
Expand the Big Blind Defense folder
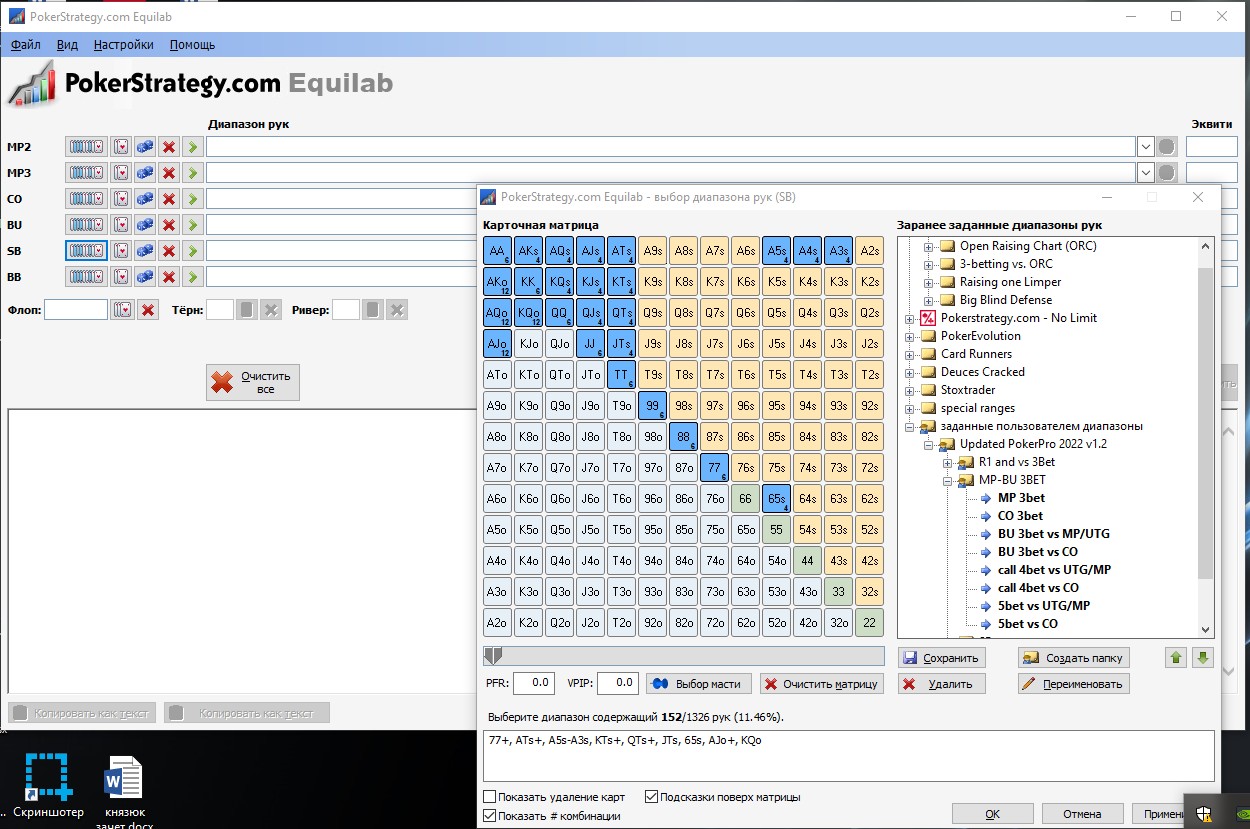(x=928, y=300)
